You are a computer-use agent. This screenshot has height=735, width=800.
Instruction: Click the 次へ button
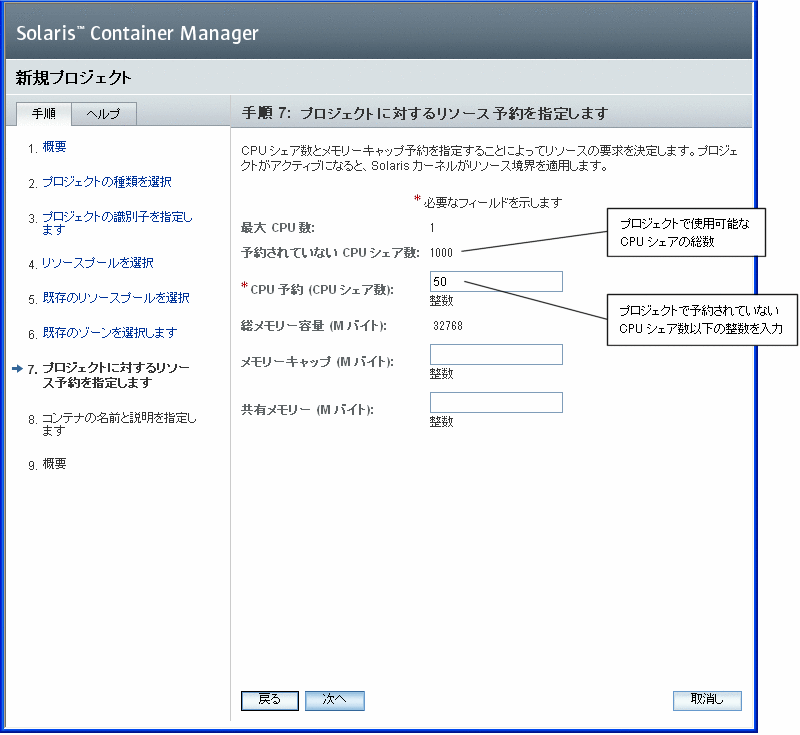pyautogui.click(x=335, y=700)
